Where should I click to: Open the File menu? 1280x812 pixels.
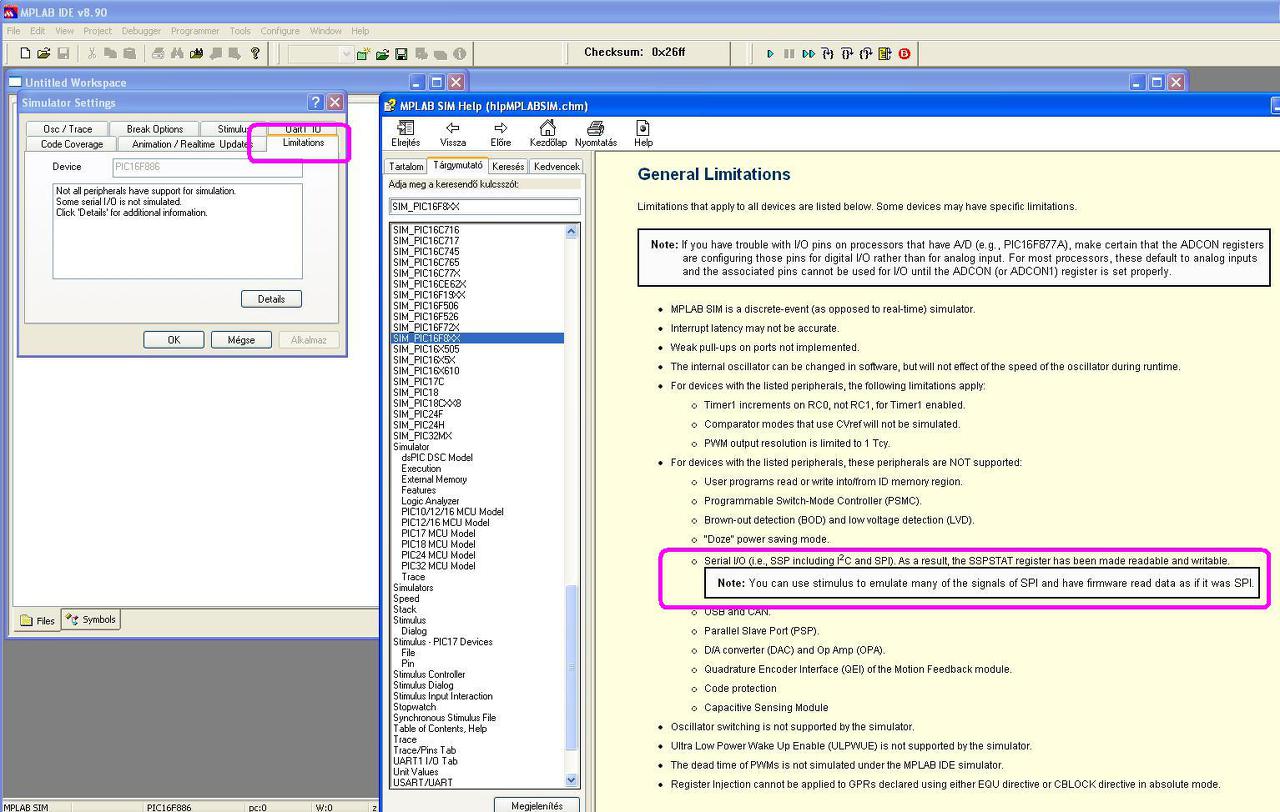pos(13,31)
